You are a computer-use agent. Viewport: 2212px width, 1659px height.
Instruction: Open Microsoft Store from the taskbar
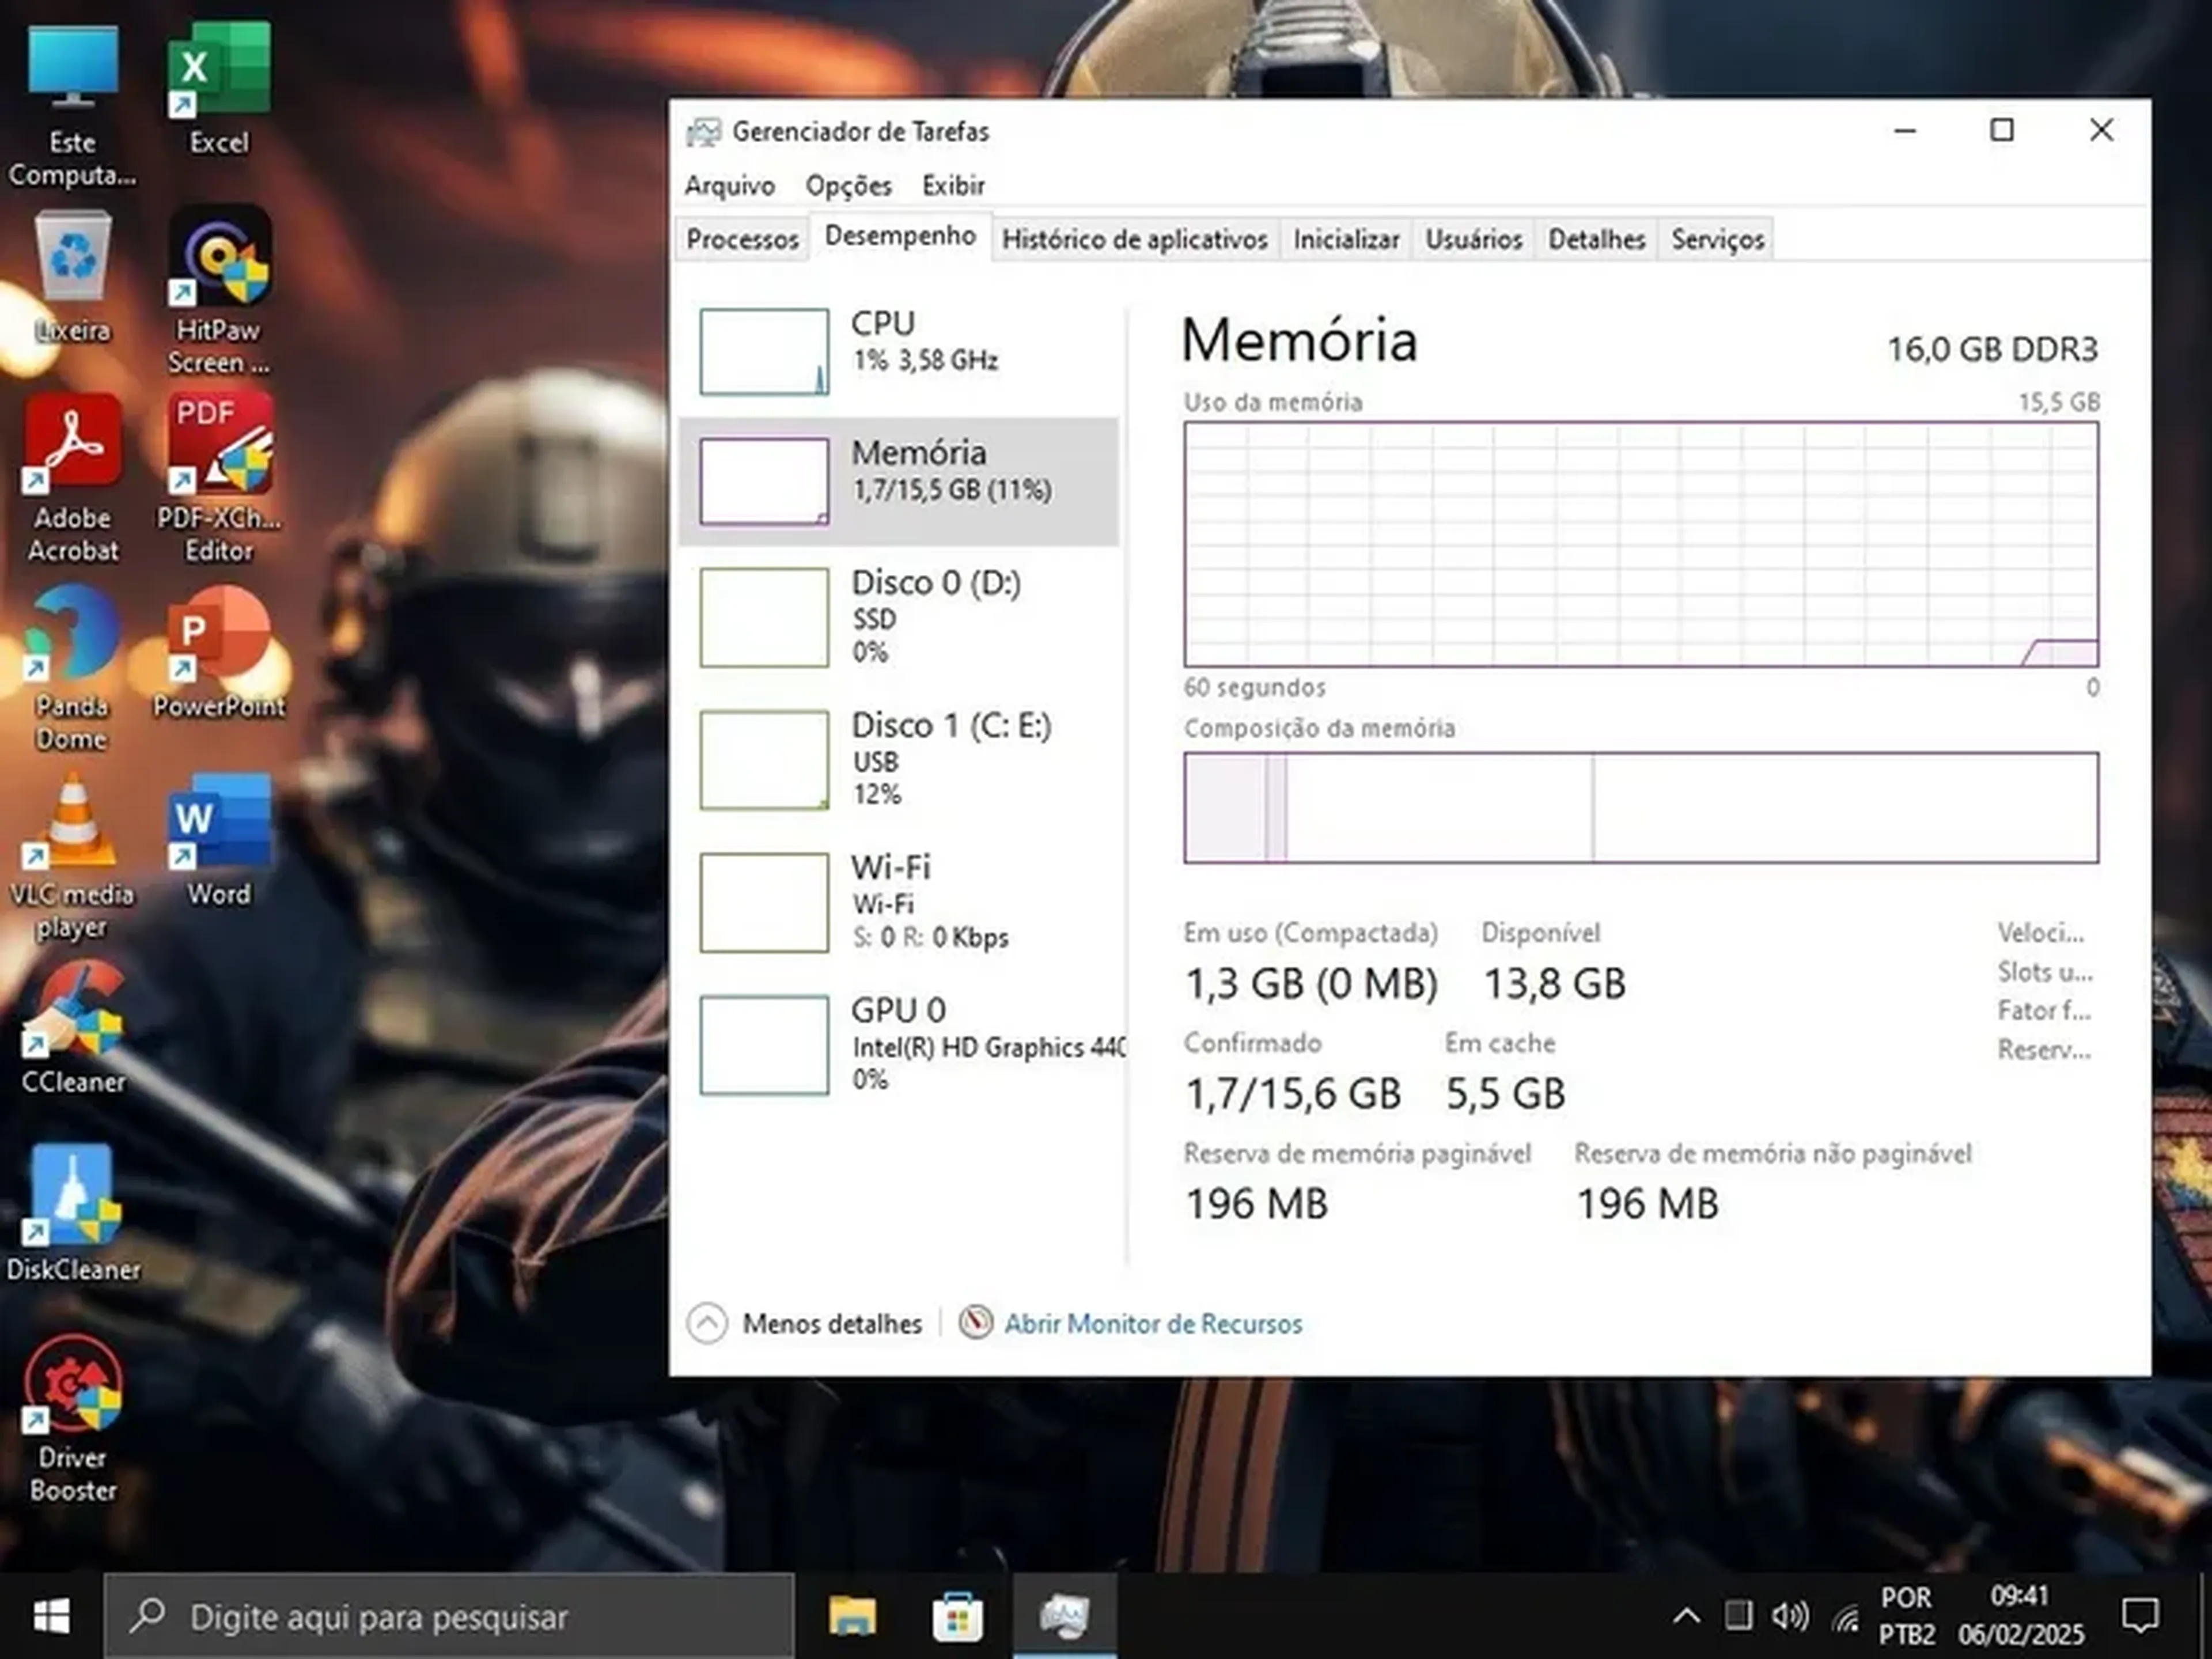pyautogui.click(x=957, y=1616)
